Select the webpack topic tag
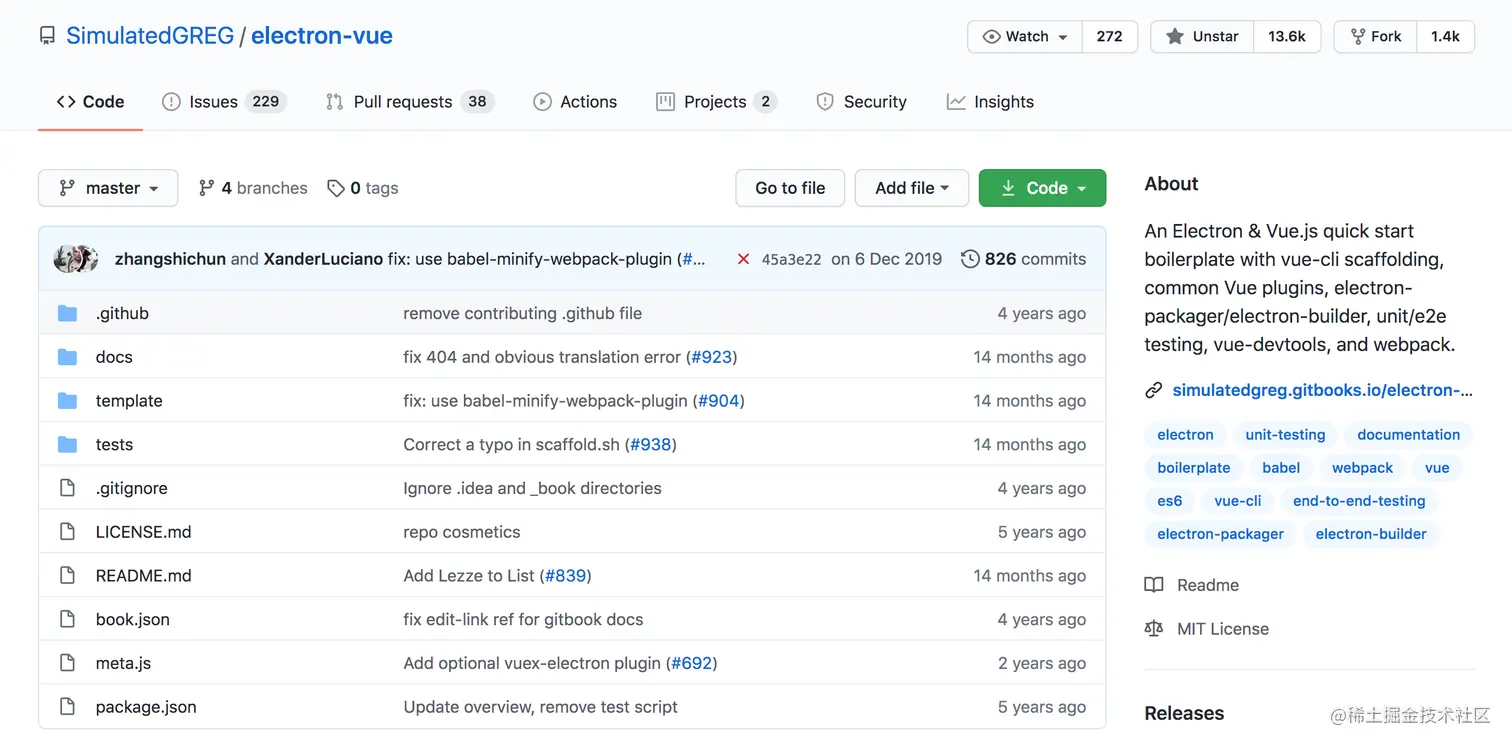1512x747 pixels. pyautogui.click(x=1362, y=468)
